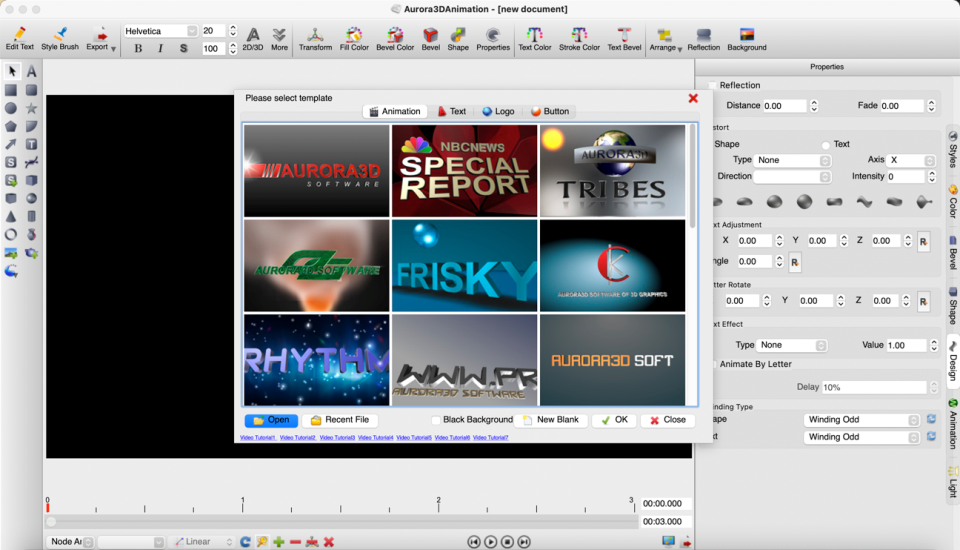960x550 pixels.
Task: Select the text A tool
Action: pos(32,72)
